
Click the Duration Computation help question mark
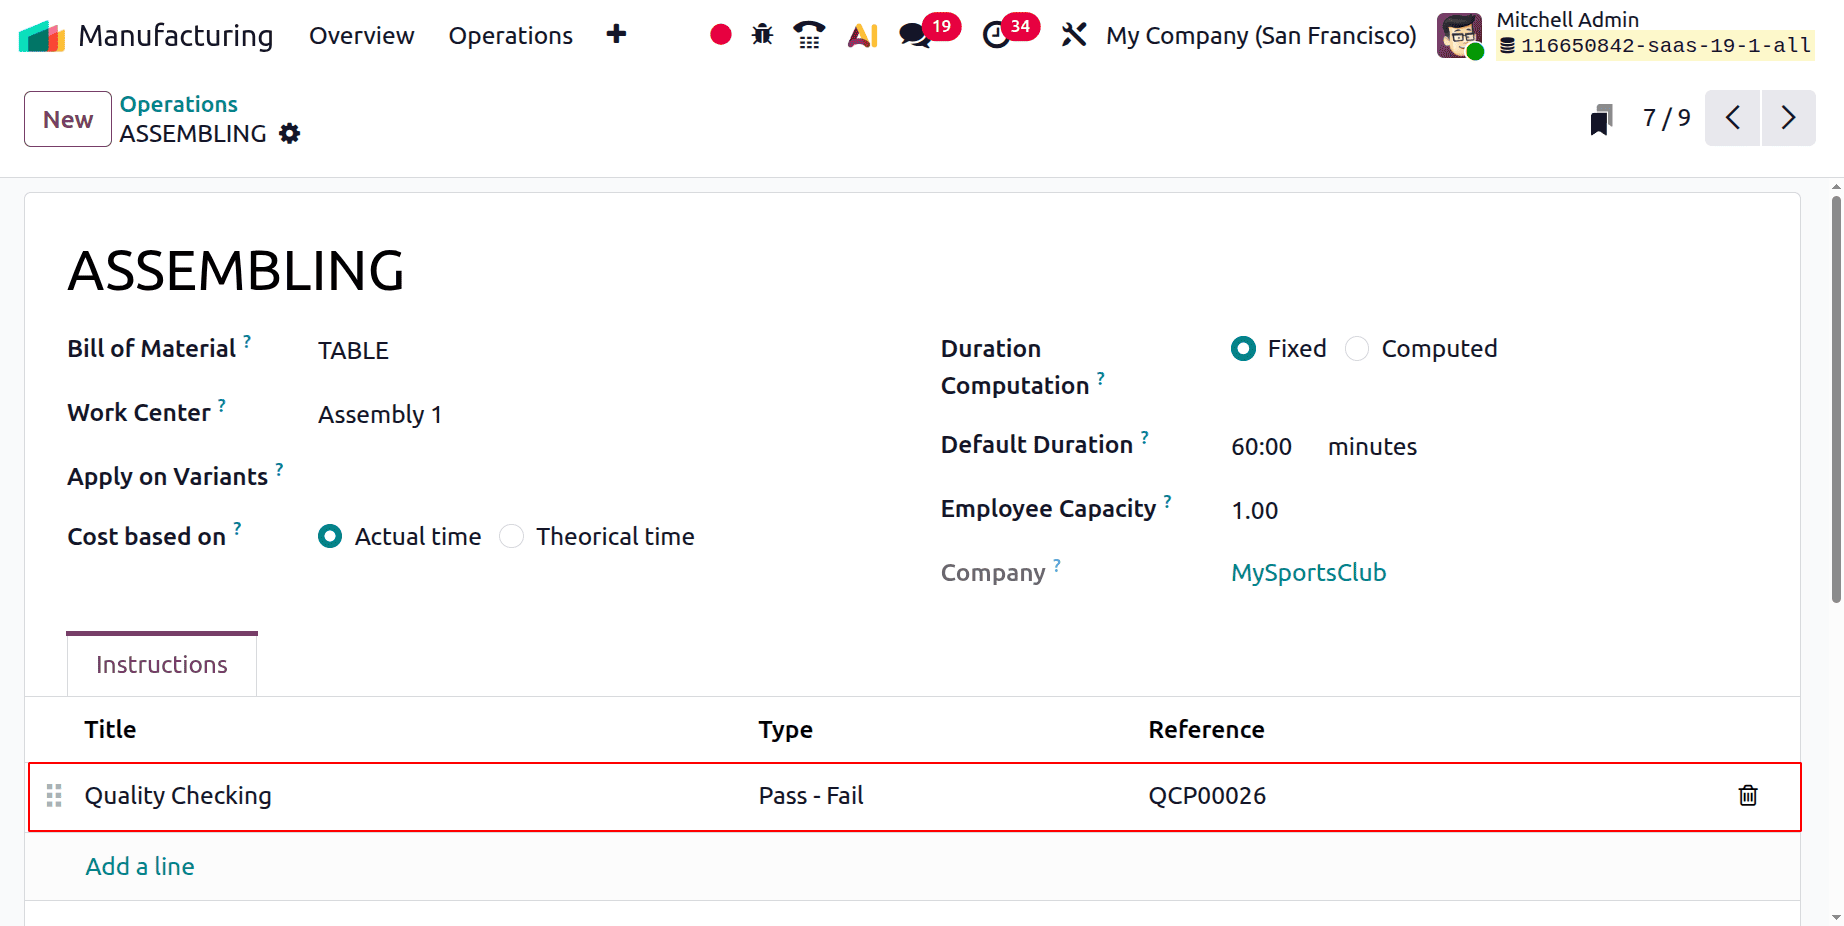point(1101,377)
